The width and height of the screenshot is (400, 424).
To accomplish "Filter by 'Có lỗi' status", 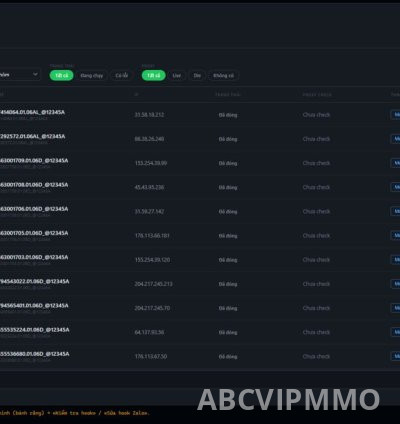I will (122, 75).
